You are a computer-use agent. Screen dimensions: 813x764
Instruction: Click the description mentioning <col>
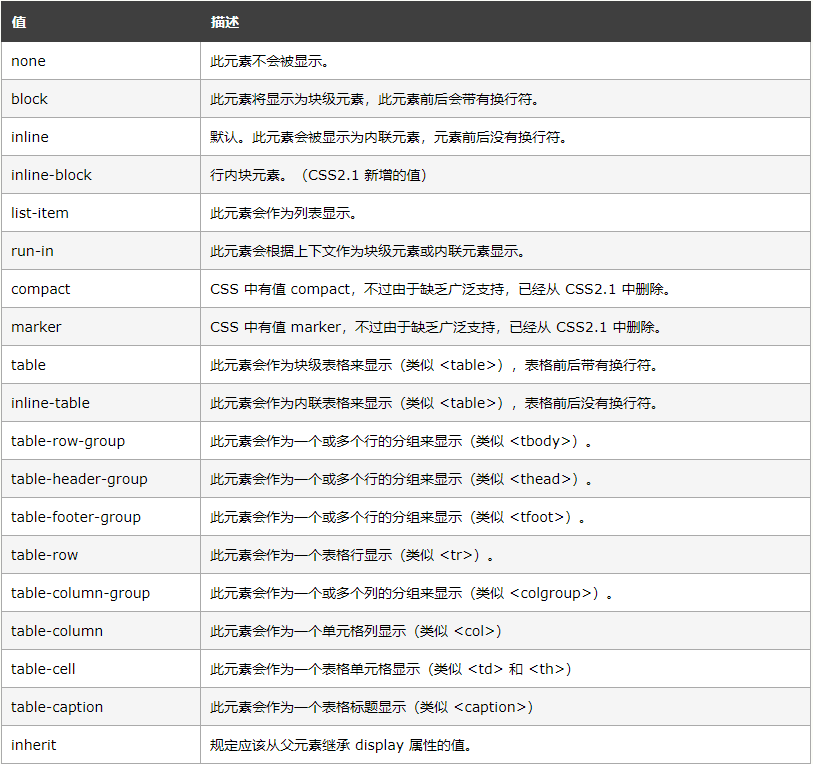click(356, 631)
